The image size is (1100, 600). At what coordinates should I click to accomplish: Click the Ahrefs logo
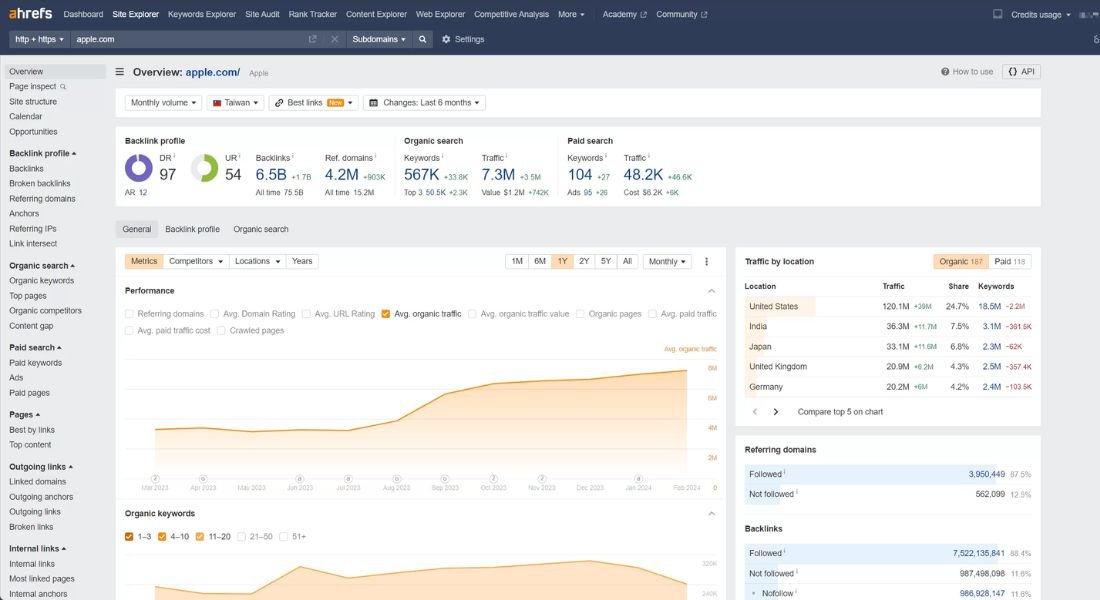point(28,13)
